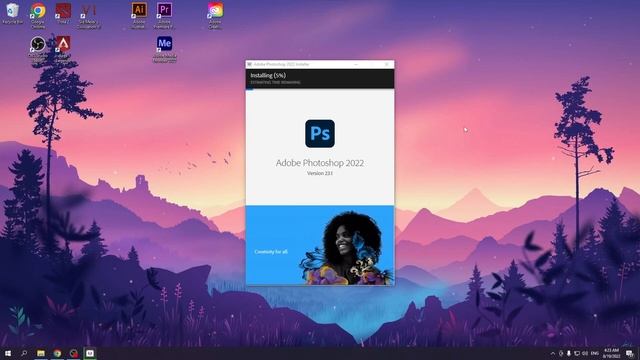The height and width of the screenshot is (360, 640).
Task: Open the Dota 2 desktop shortcut
Action: (x=63, y=13)
